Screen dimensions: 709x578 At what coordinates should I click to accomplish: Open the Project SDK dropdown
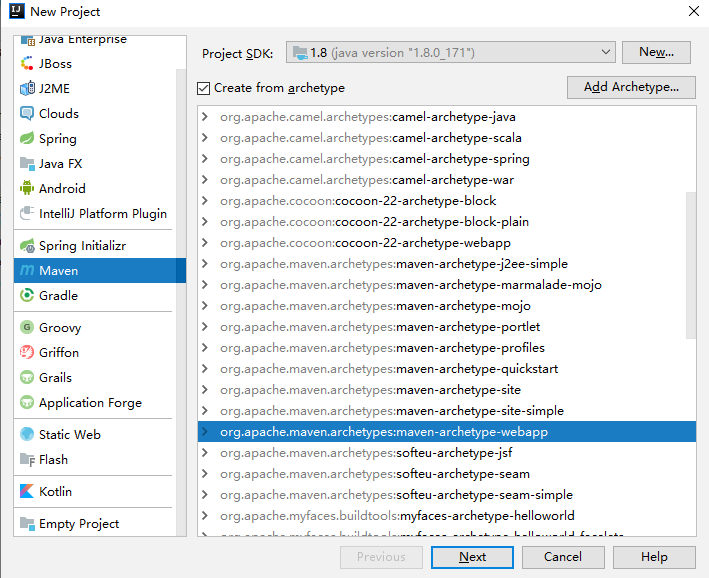(x=451, y=52)
